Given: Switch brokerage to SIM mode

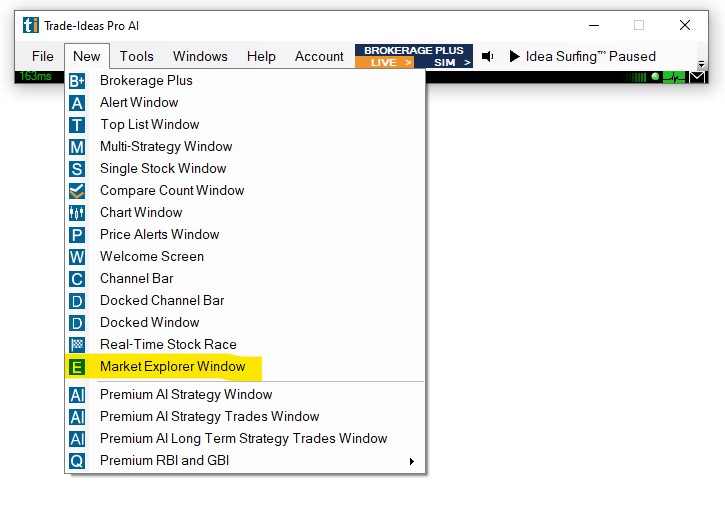Looking at the screenshot, I should point(445,62).
